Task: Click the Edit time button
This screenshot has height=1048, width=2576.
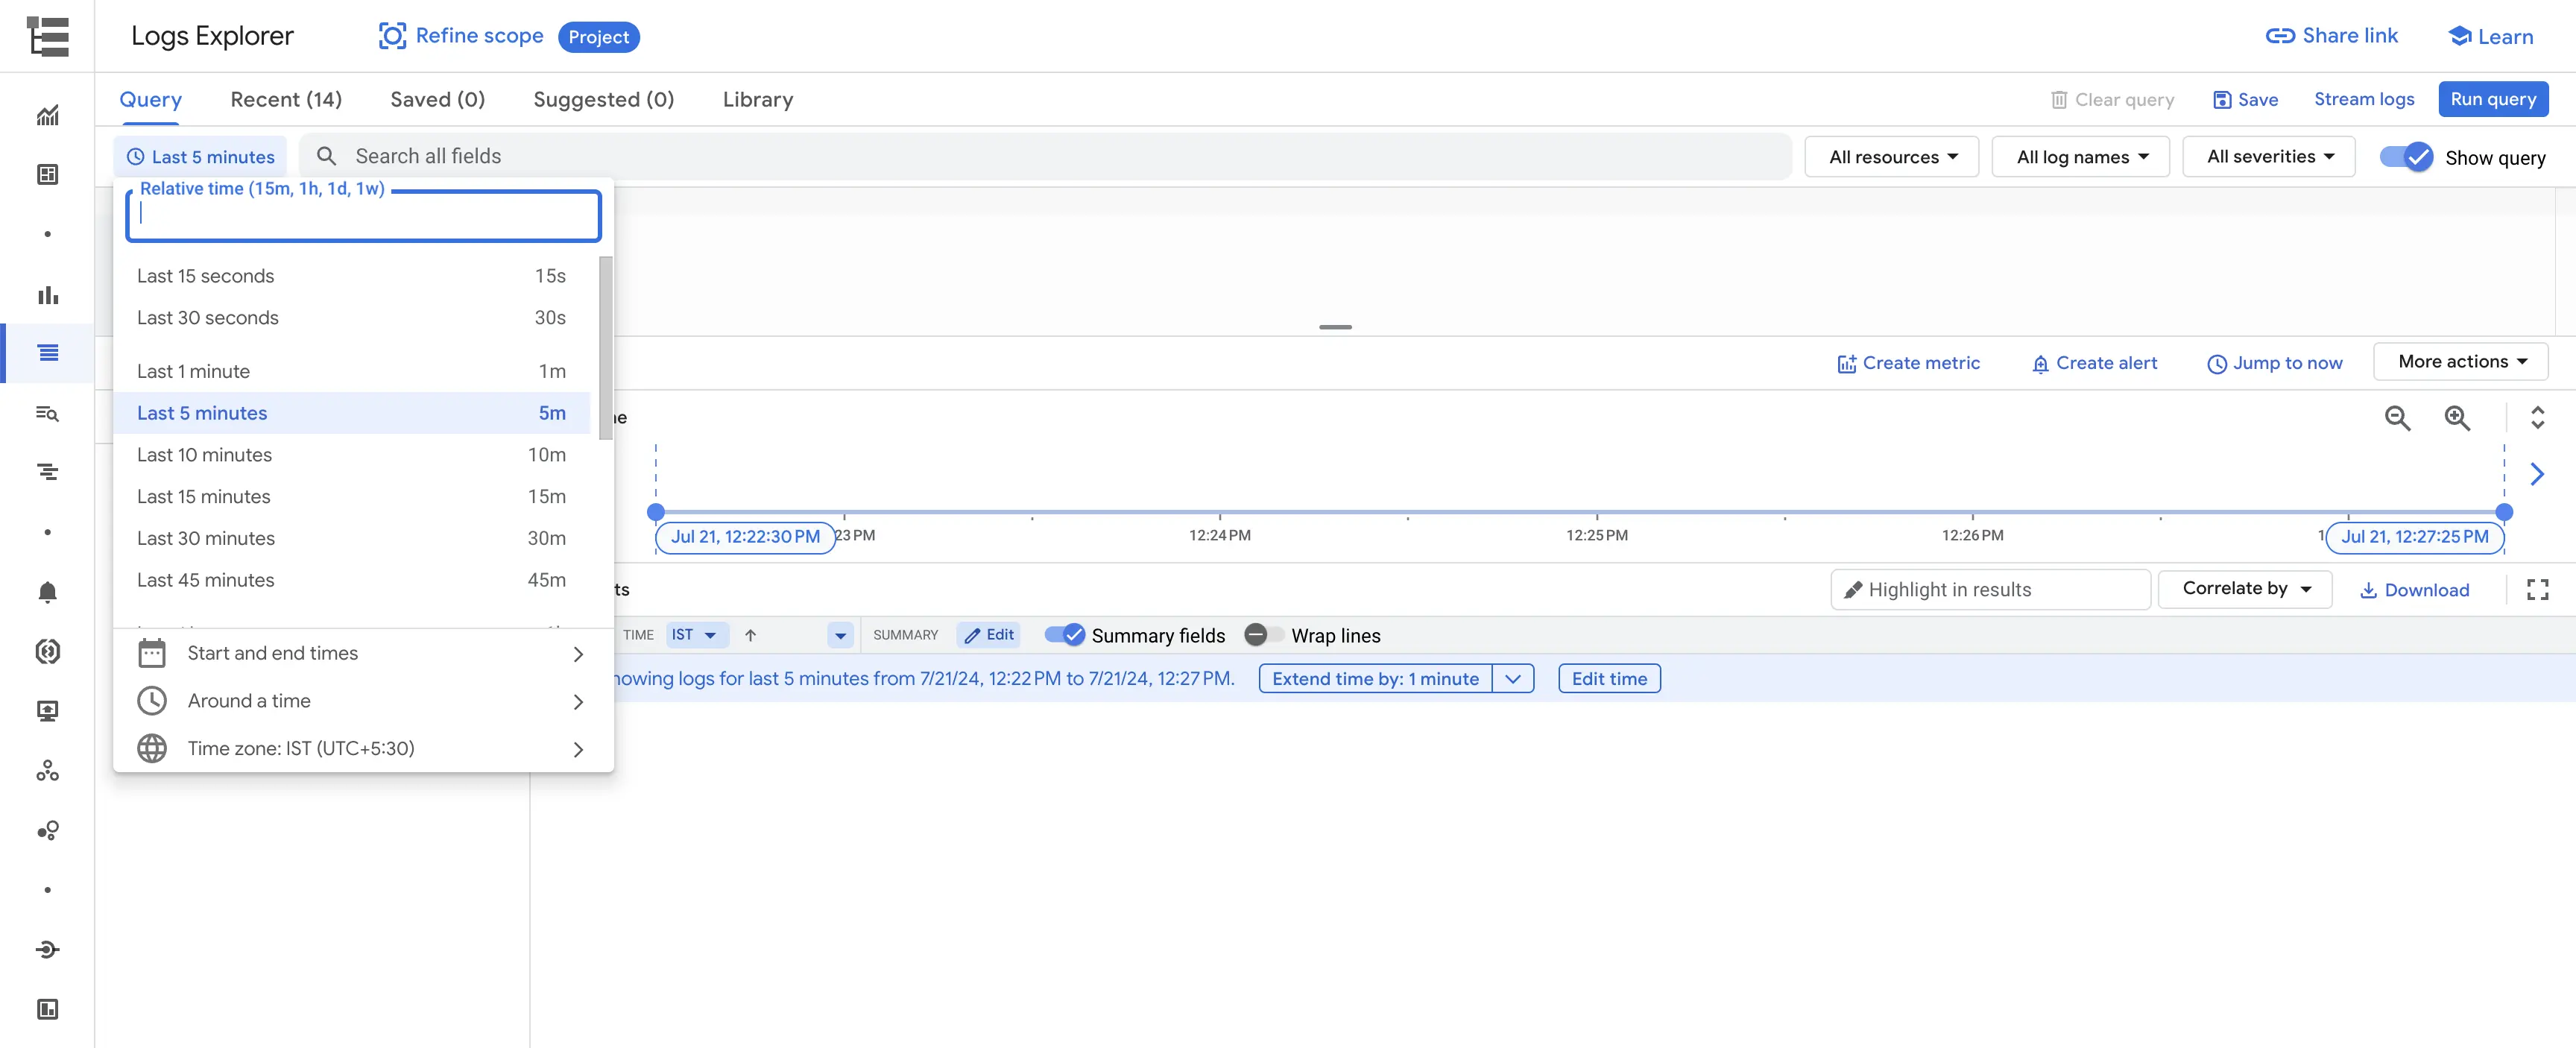Action: point(1609,679)
